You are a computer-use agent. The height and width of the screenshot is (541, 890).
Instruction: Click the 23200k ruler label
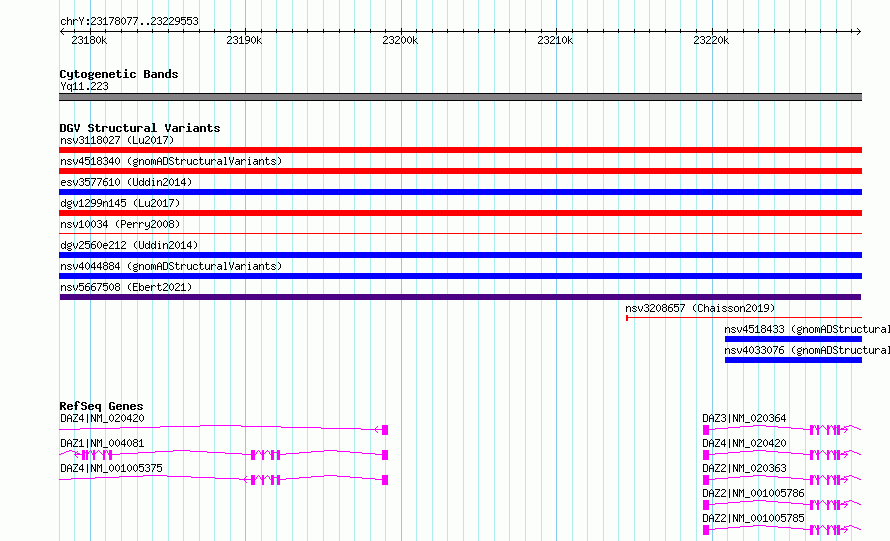click(x=400, y=40)
